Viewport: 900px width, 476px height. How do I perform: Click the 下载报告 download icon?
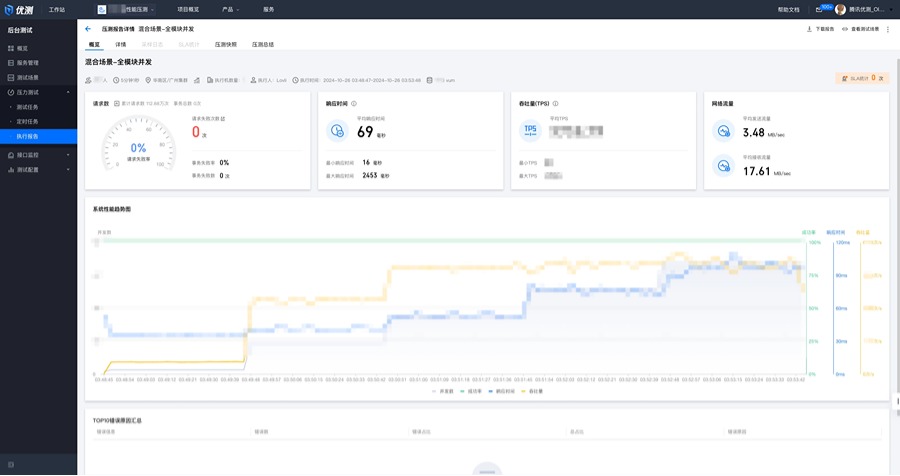(x=809, y=29)
